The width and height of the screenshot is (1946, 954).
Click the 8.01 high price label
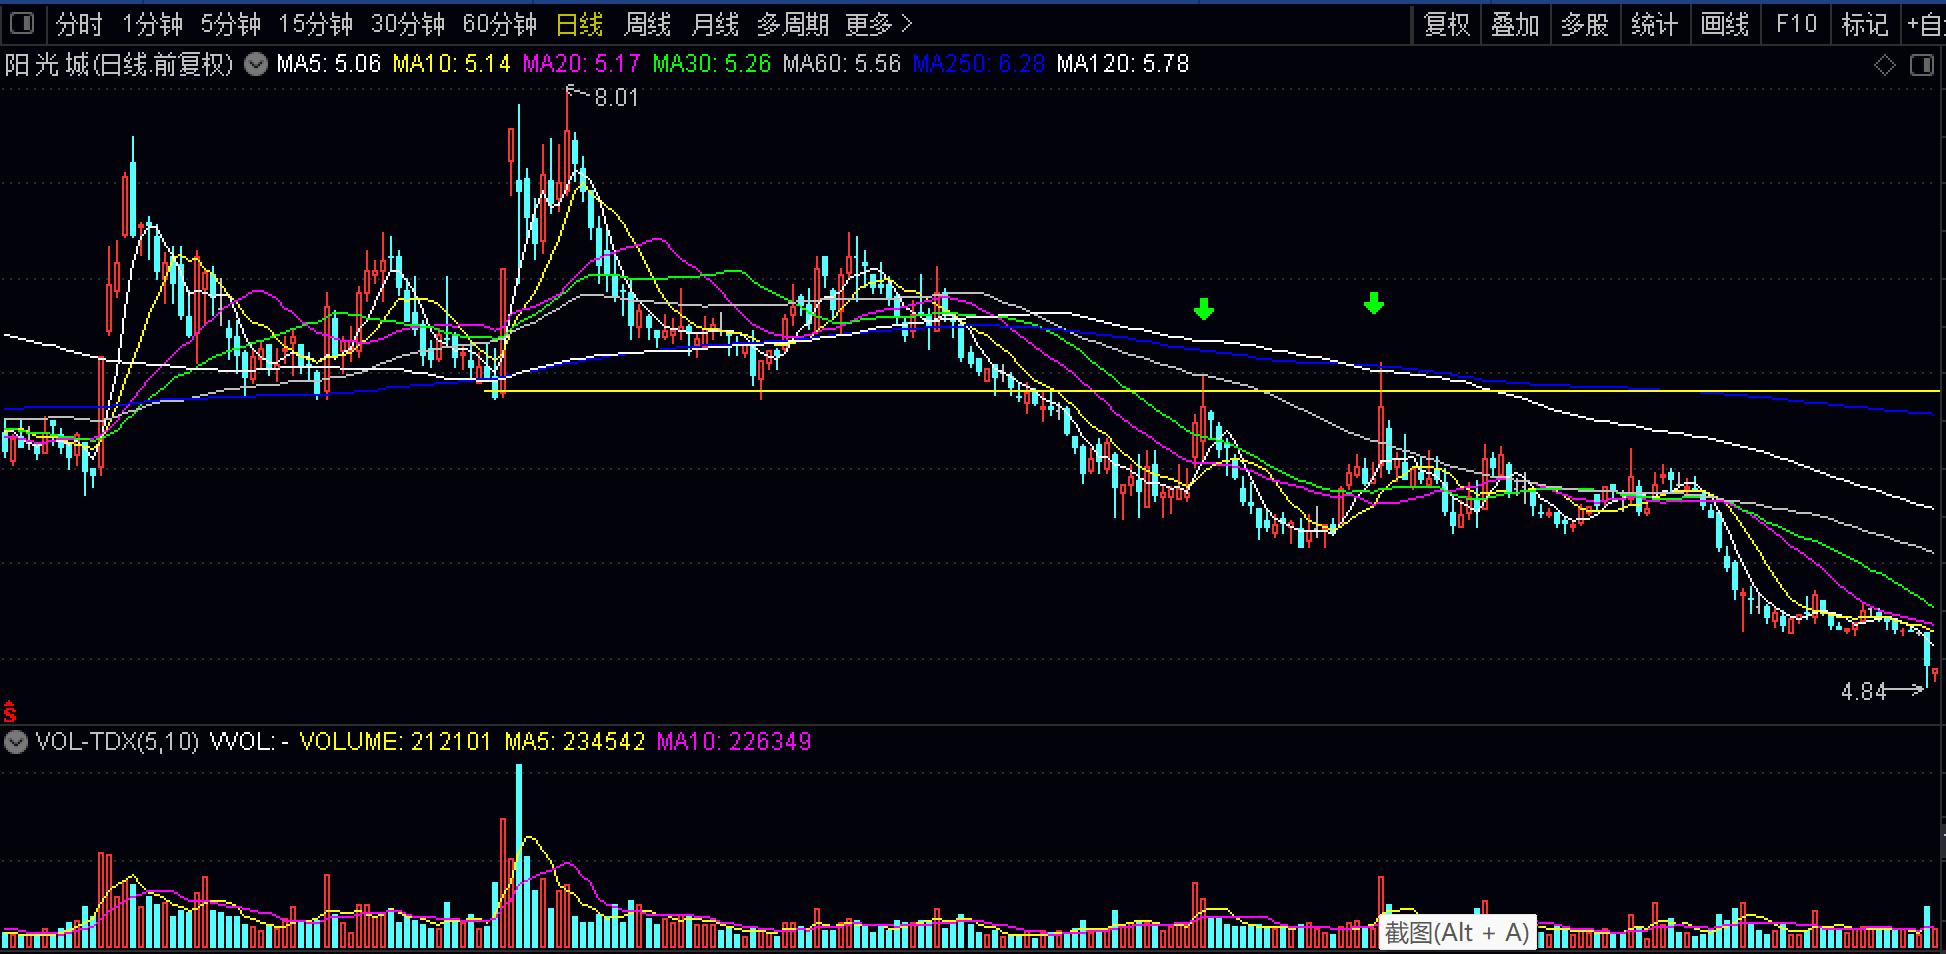point(616,98)
